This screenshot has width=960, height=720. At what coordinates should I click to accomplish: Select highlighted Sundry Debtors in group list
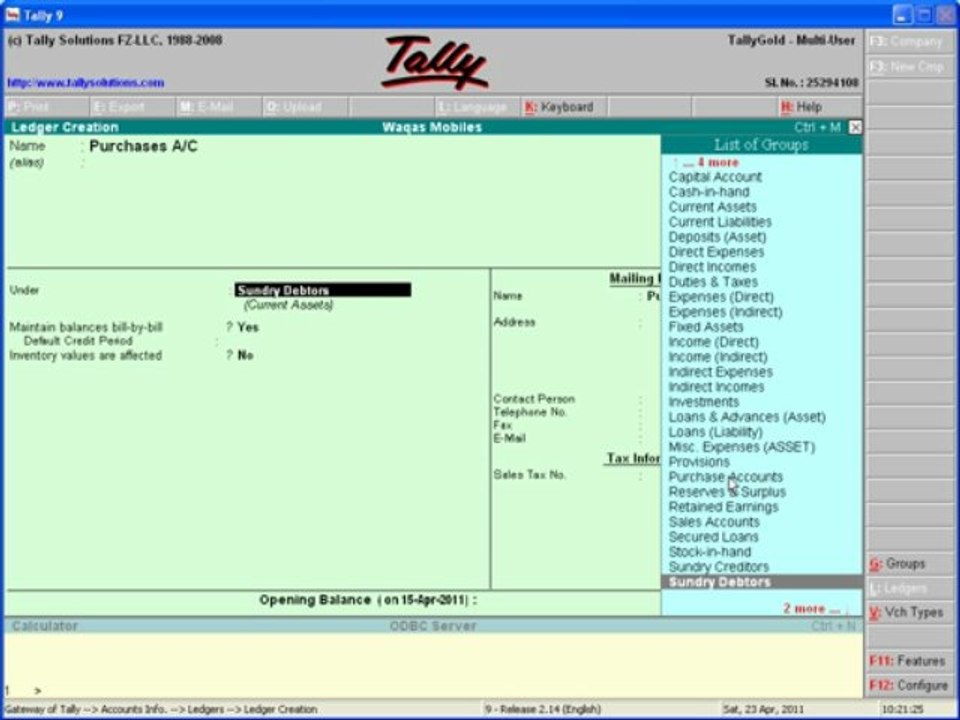pos(762,582)
